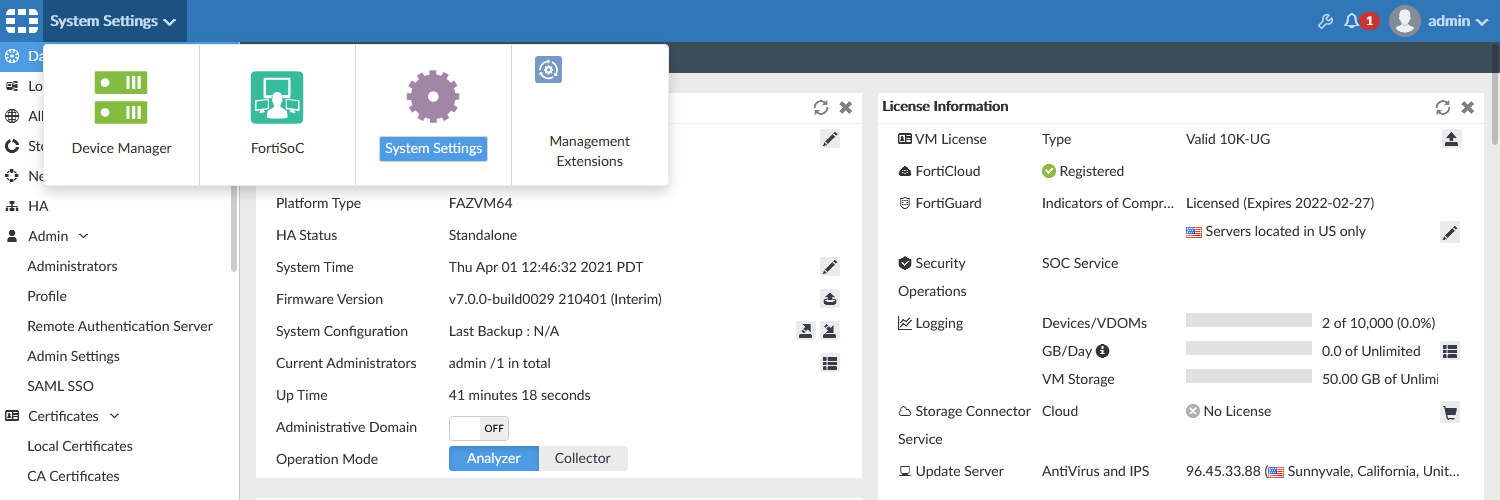Screen dimensions: 1500x500
Task: Select System Settings gear icon
Action: coord(433,97)
